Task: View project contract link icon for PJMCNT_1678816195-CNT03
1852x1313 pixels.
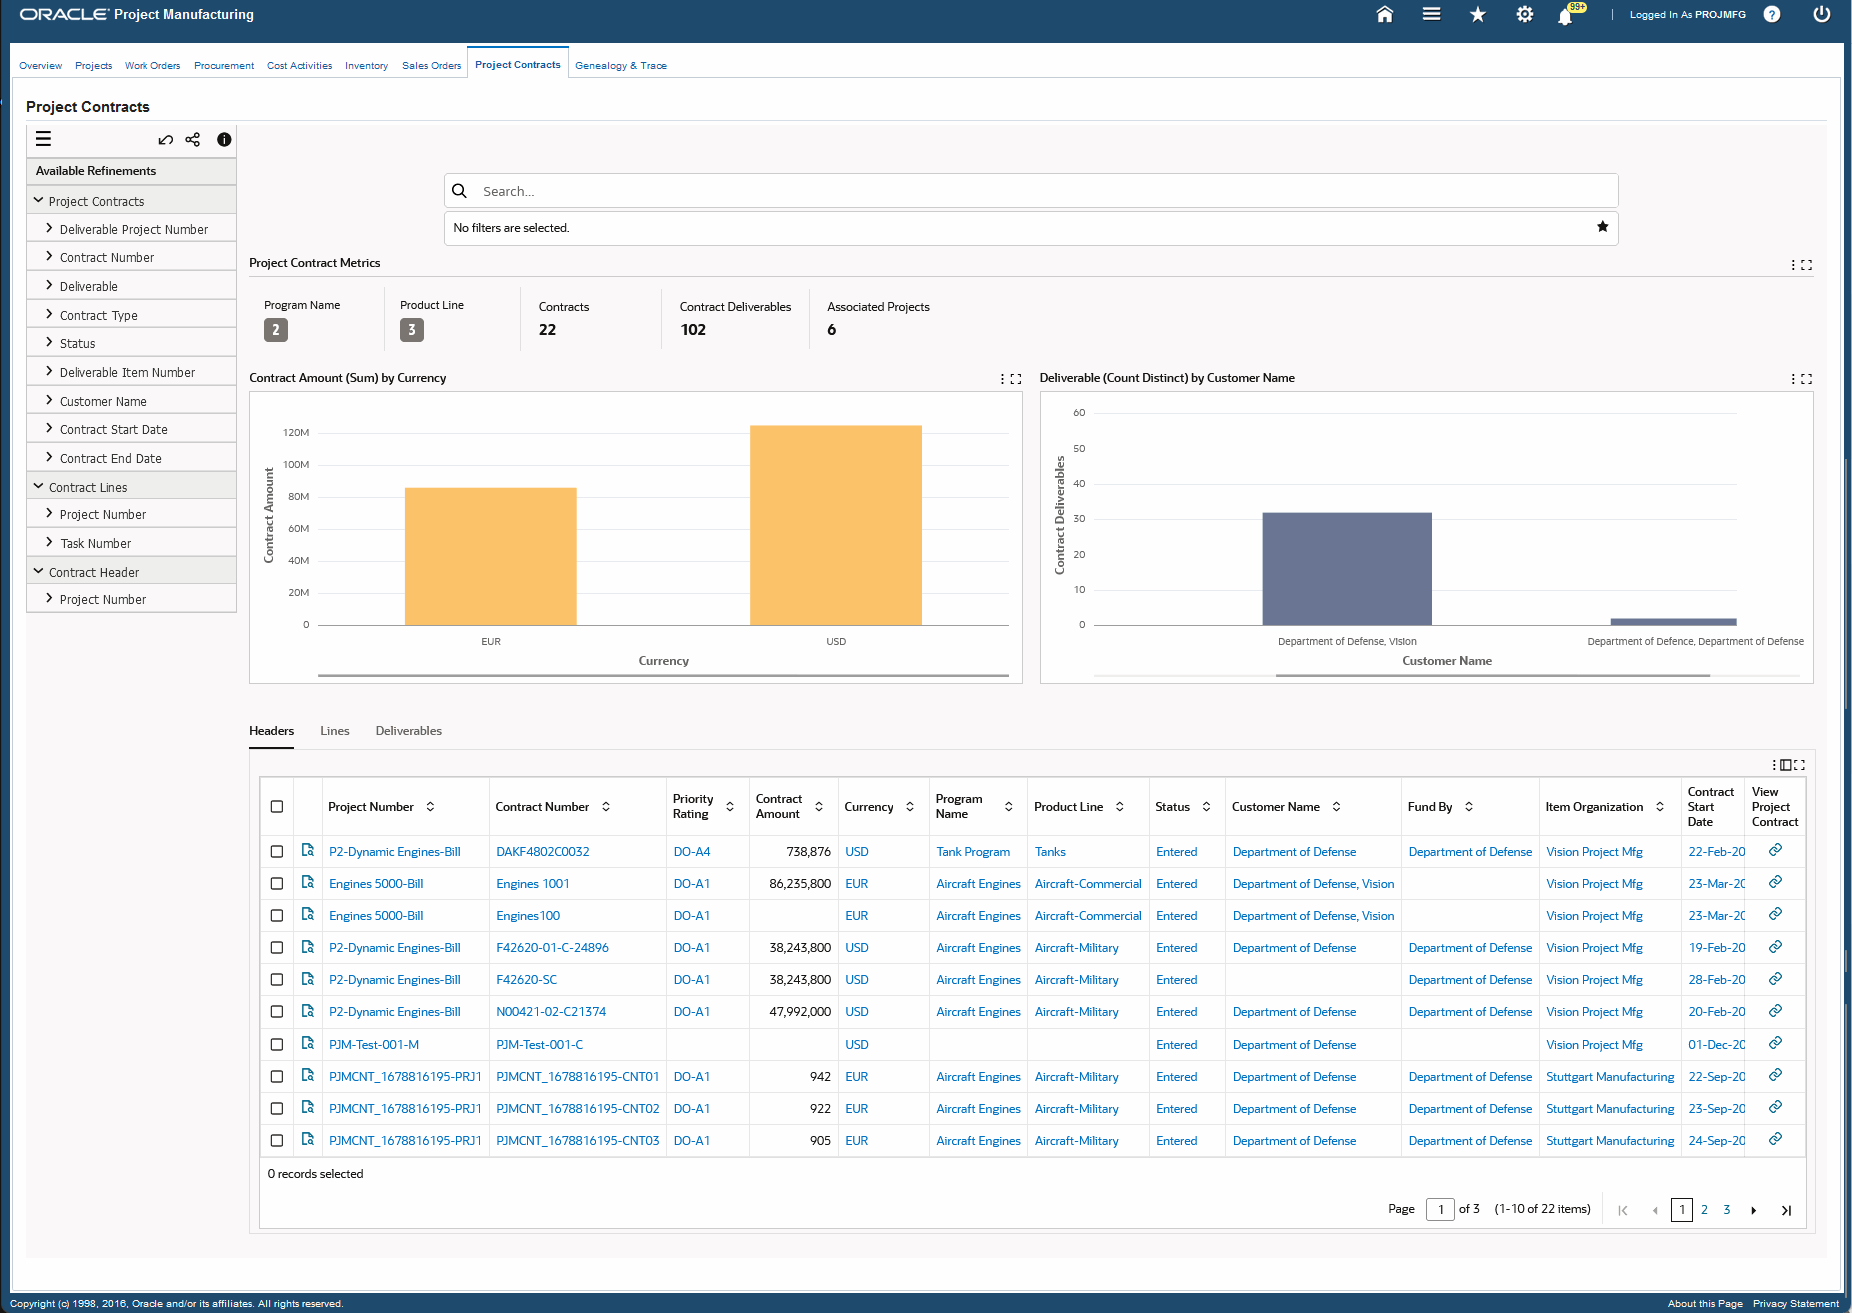Action: [x=1775, y=1139]
